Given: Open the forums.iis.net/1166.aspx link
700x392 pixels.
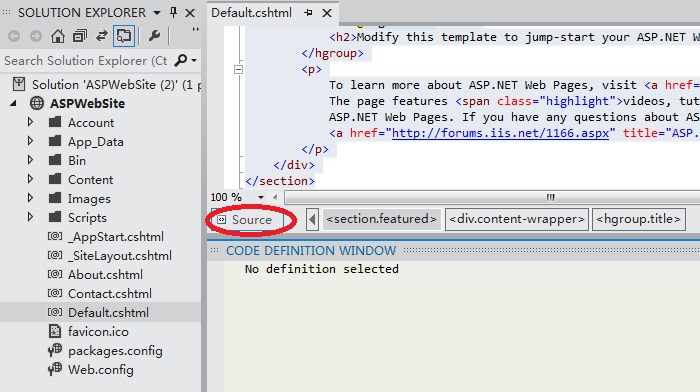Looking at the screenshot, I should click(x=500, y=133).
